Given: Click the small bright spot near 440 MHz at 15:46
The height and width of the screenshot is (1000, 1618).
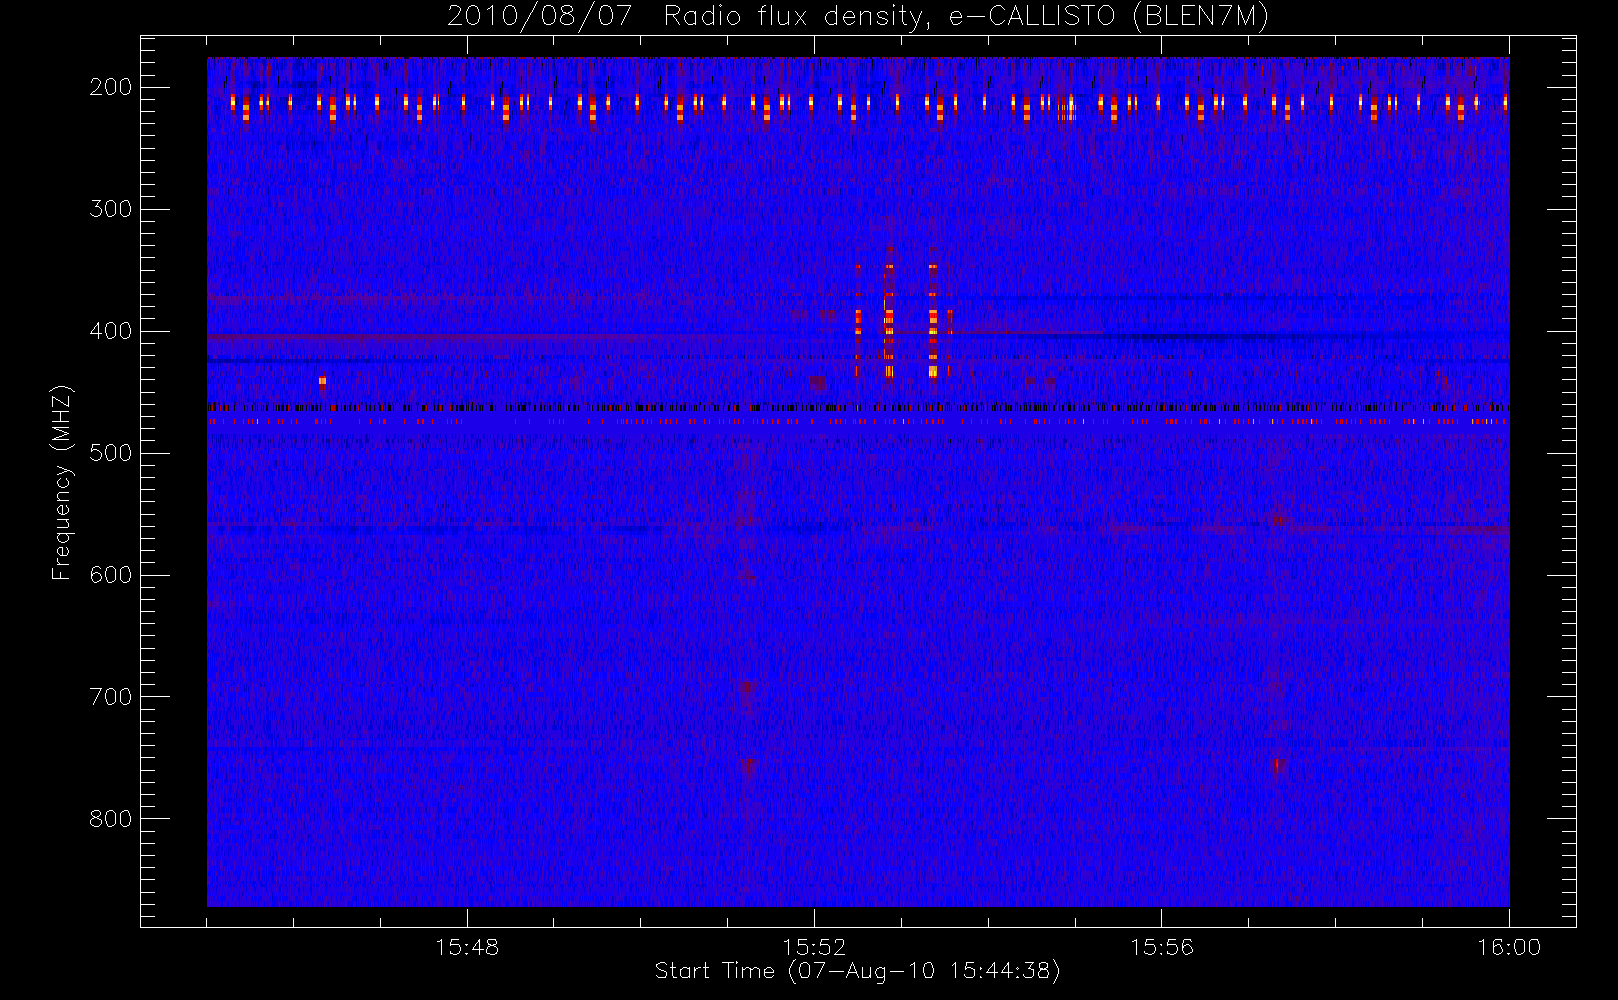Looking at the screenshot, I should (x=322, y=381).
